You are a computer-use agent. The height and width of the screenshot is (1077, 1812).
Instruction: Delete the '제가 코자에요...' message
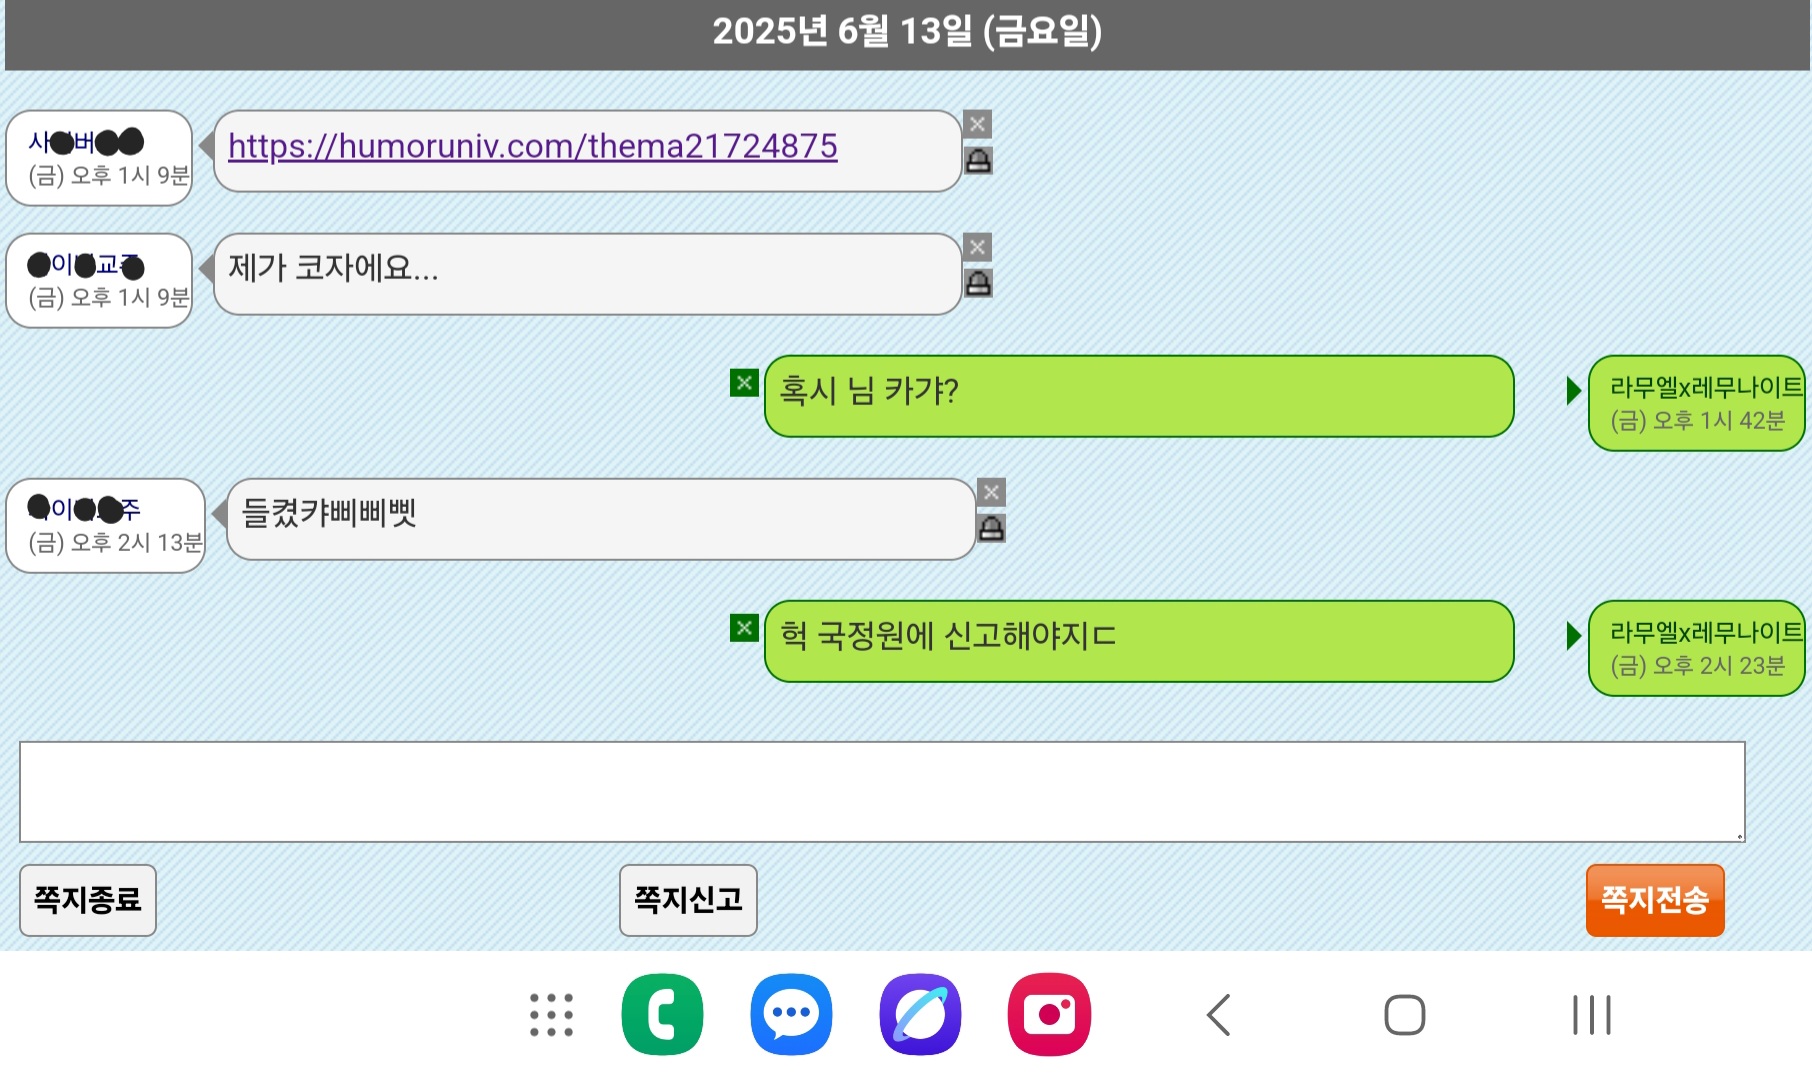(978, 247)
